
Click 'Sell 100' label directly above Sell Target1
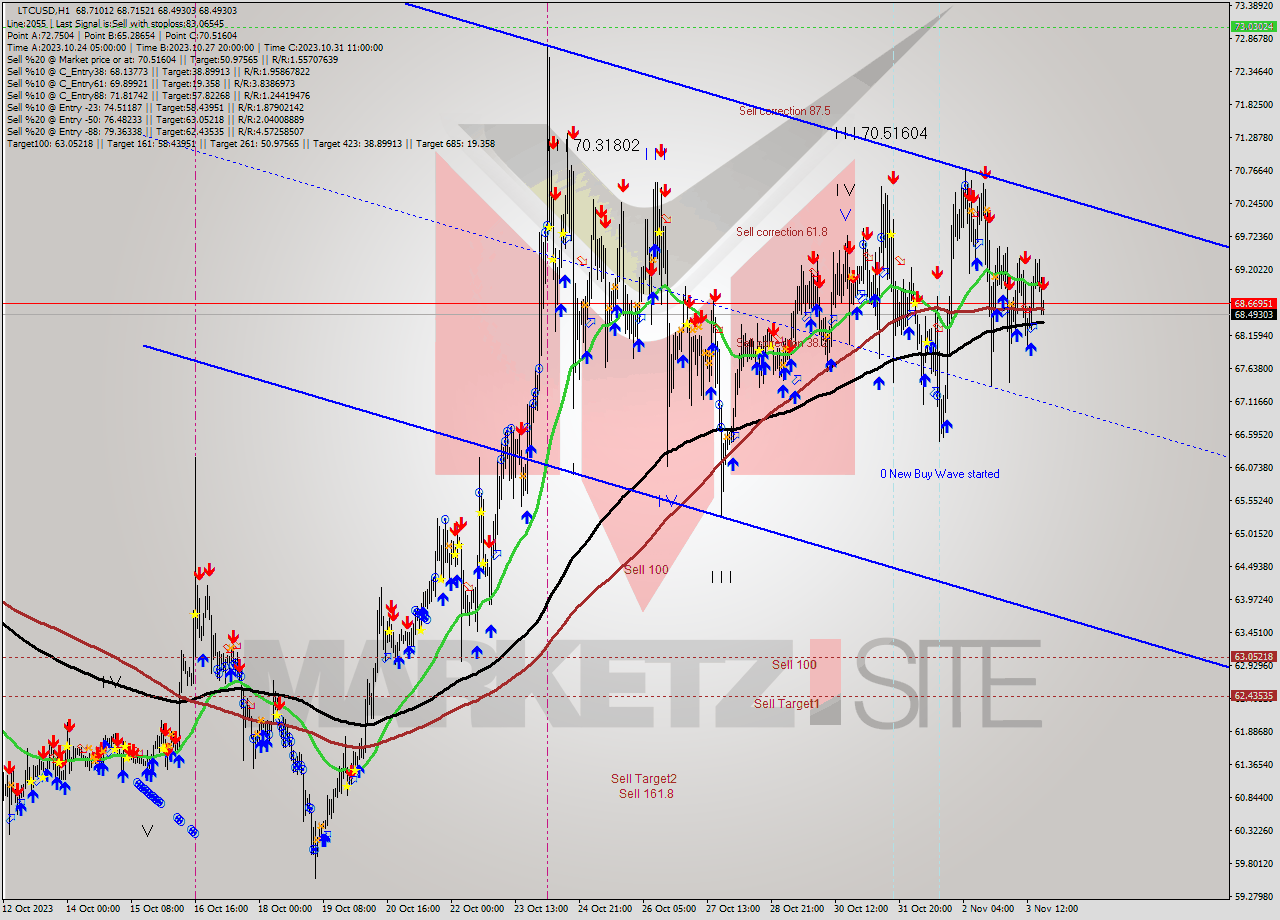click(x=794, y=665)
